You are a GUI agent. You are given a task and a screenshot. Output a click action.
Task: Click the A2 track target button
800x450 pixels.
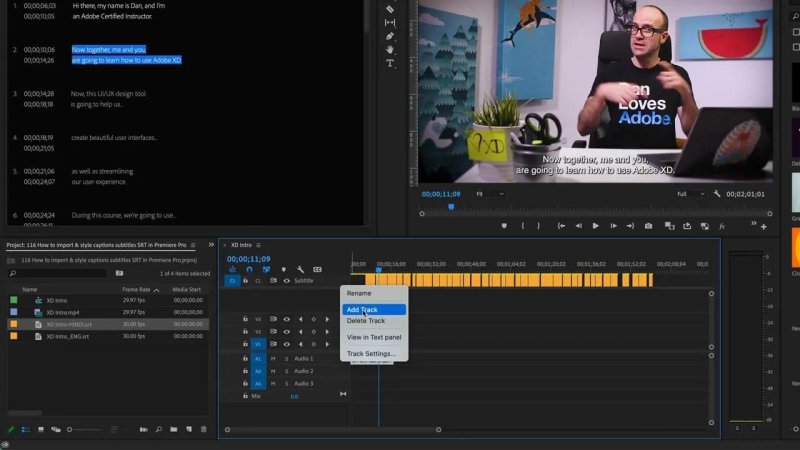click(258, 371)
